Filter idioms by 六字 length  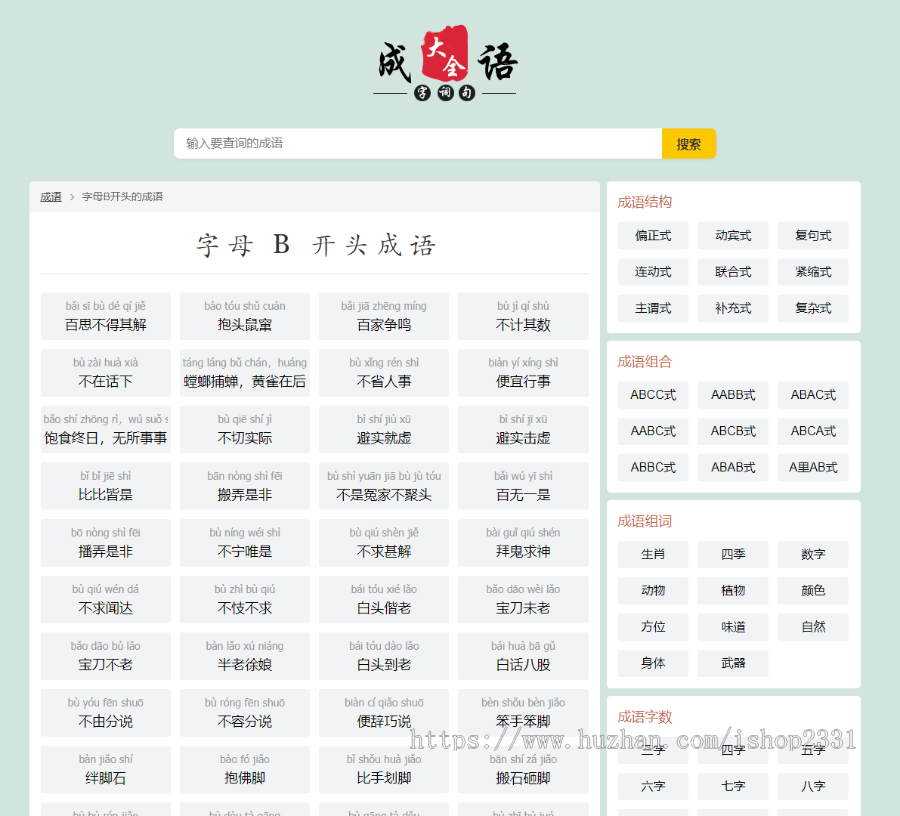tap(653, 786)
